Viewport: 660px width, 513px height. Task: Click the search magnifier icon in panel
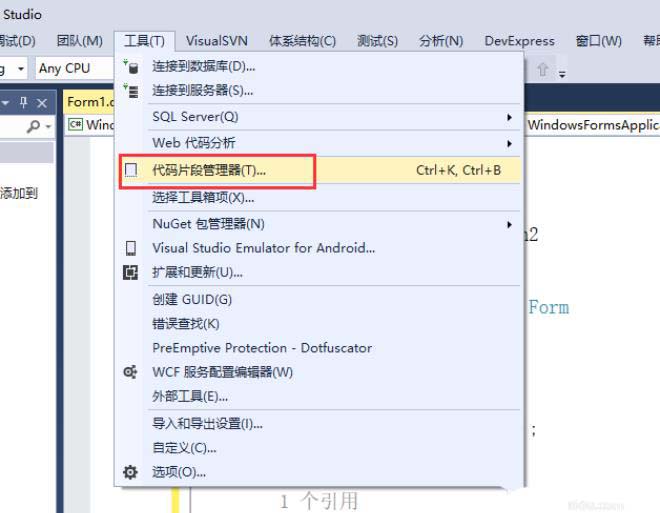click(x=34, y=125)
